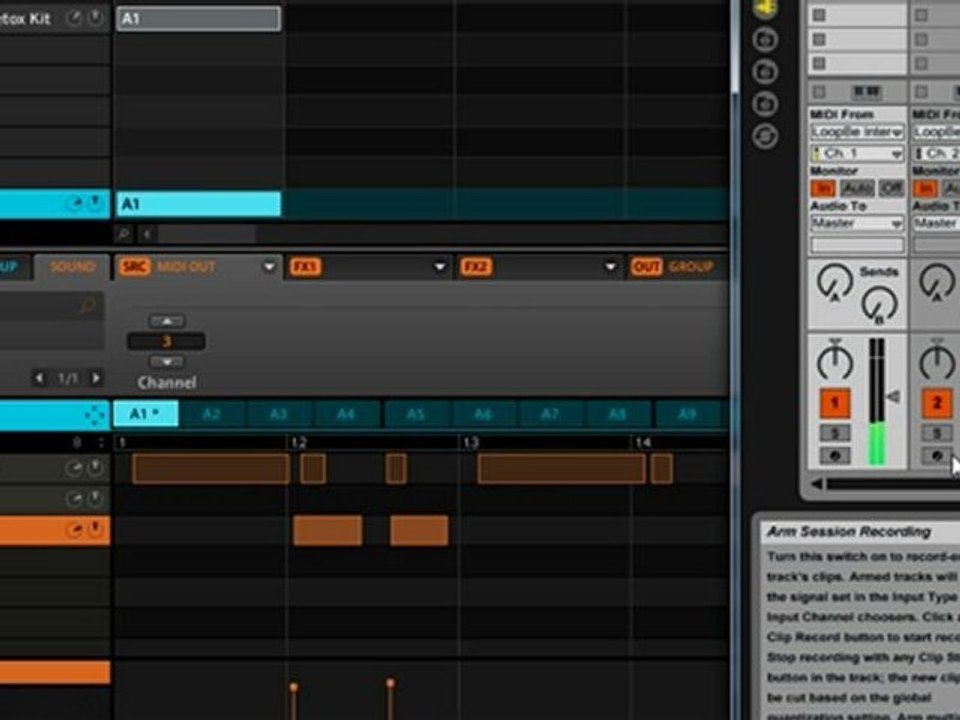960x720 pixels.
Task: Click the scroll-left arrow beside the arranger scrollbar
Action: pyautogui.click(x=147, y=234)
